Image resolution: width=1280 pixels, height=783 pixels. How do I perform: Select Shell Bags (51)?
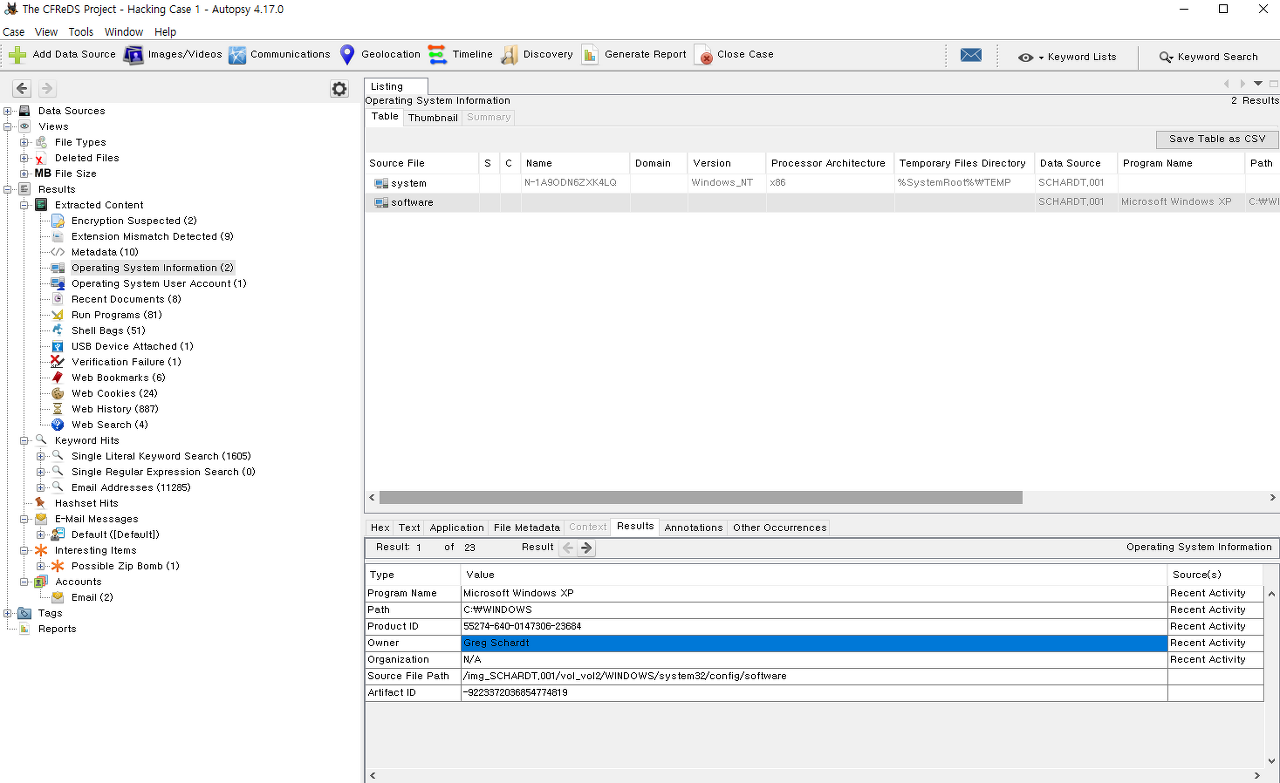[x=108, y=331]
